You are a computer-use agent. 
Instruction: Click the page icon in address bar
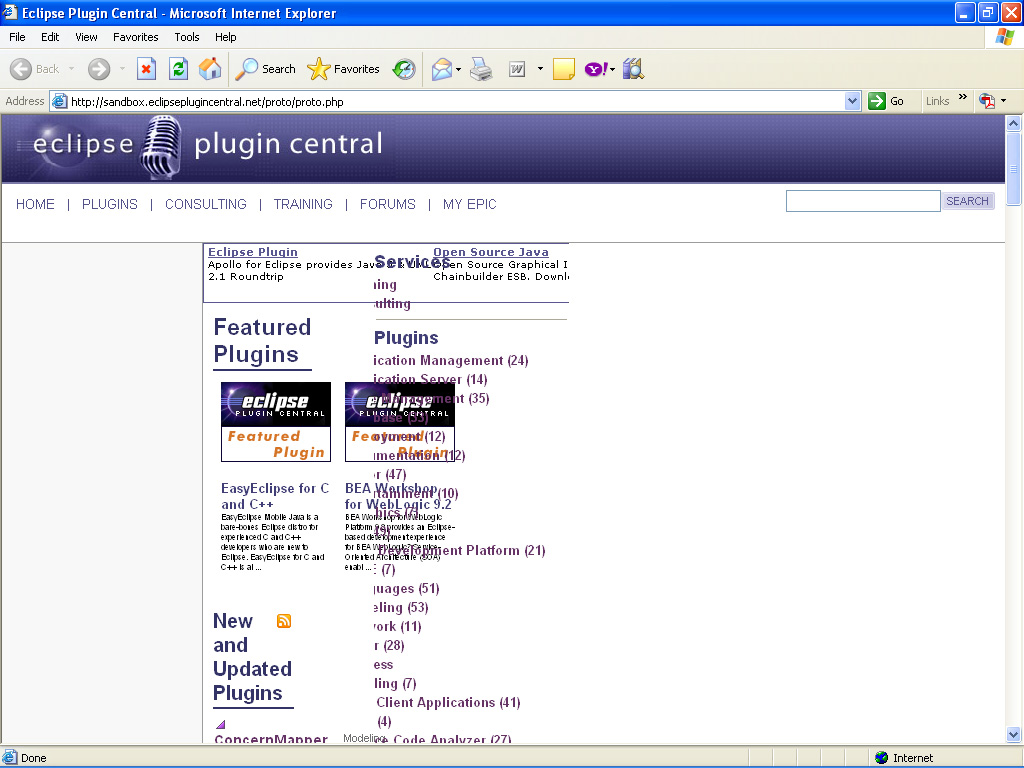(x=59, y=101)
